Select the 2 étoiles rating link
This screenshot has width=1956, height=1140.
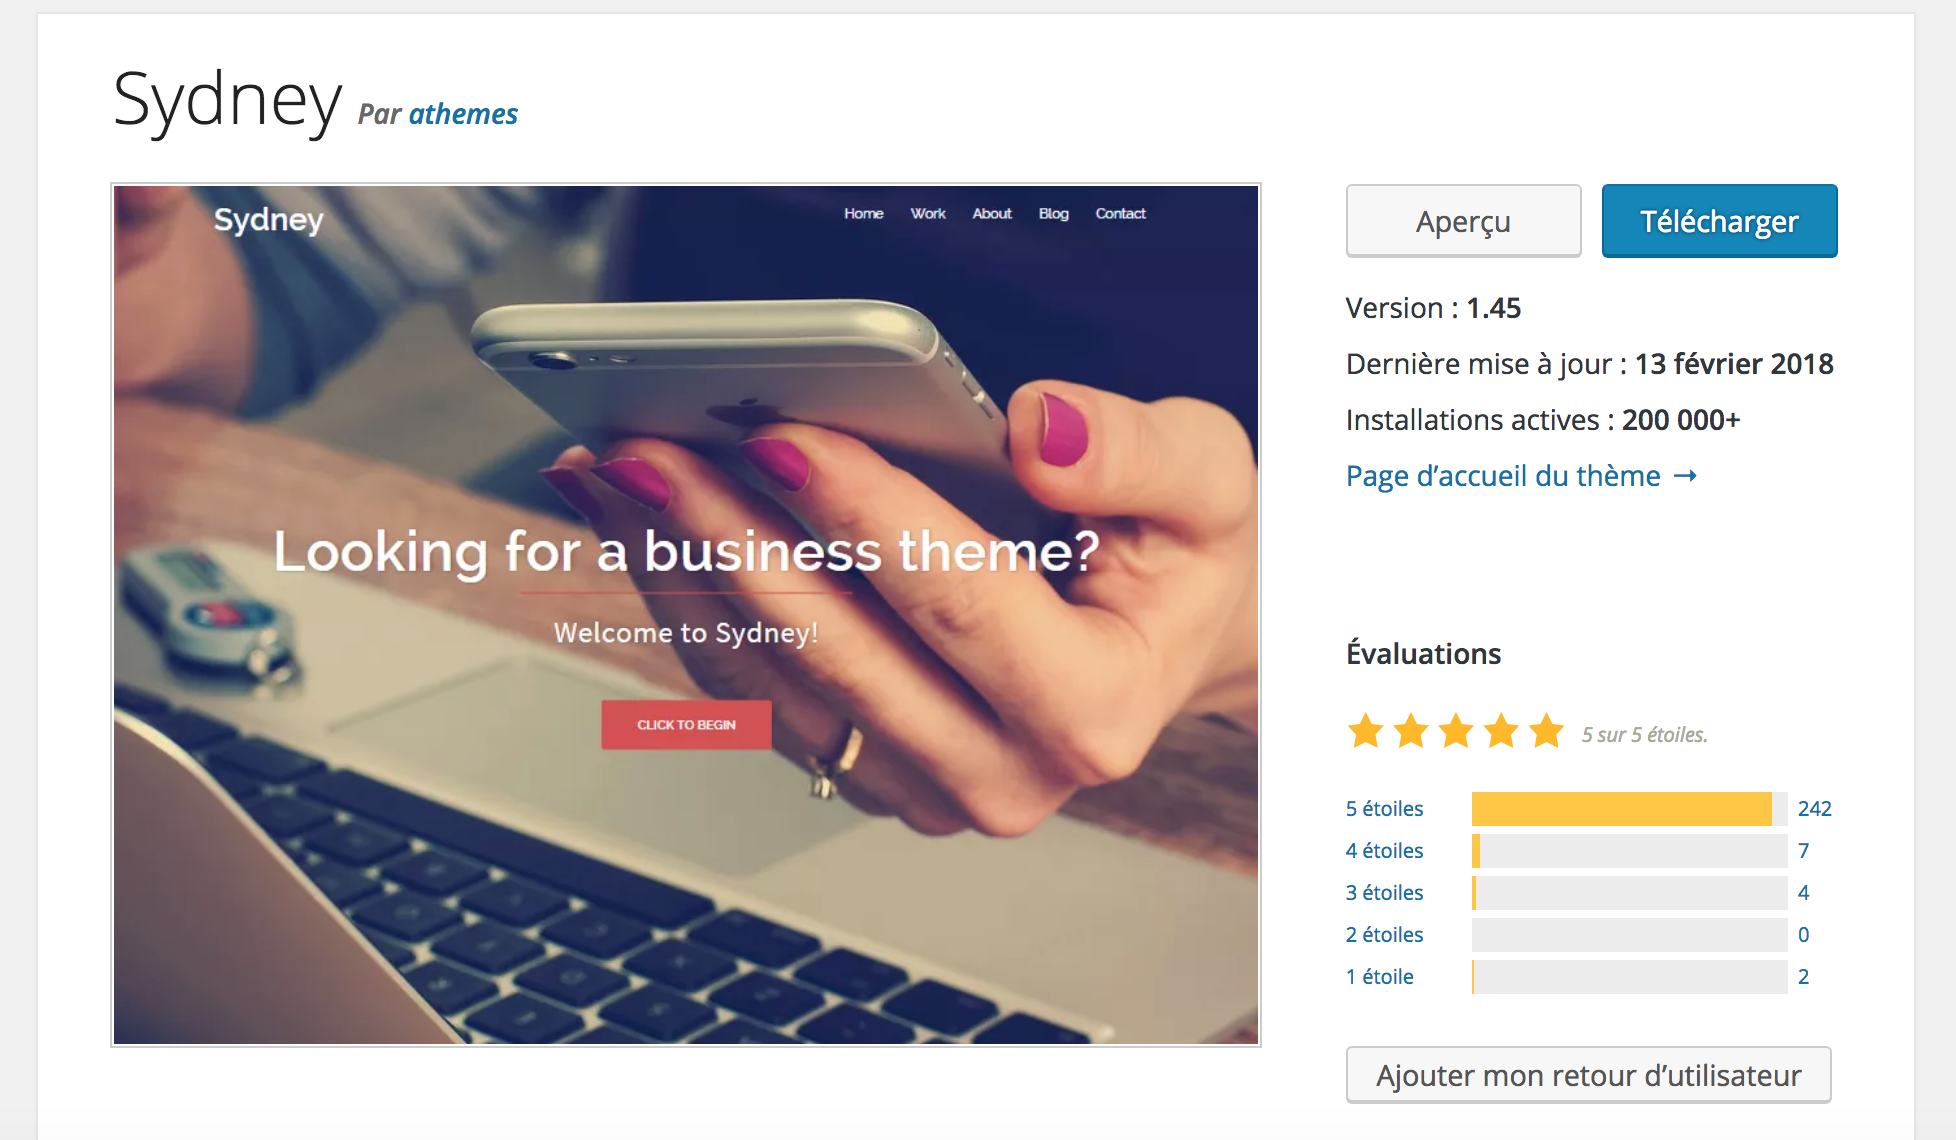click(x=1384, y=934)
